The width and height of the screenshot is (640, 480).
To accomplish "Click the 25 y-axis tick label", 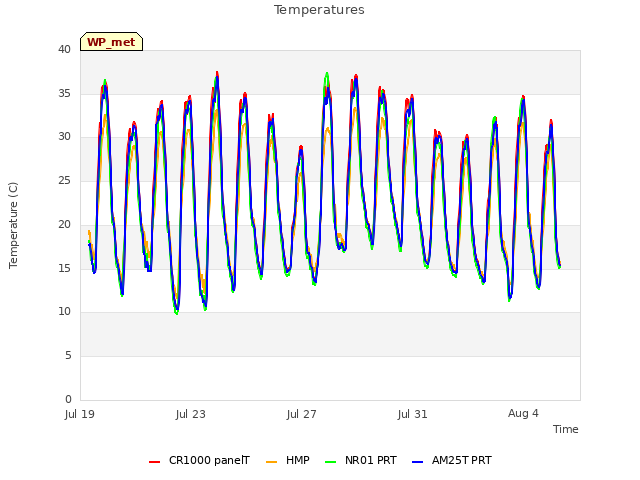I will [64, 180].
